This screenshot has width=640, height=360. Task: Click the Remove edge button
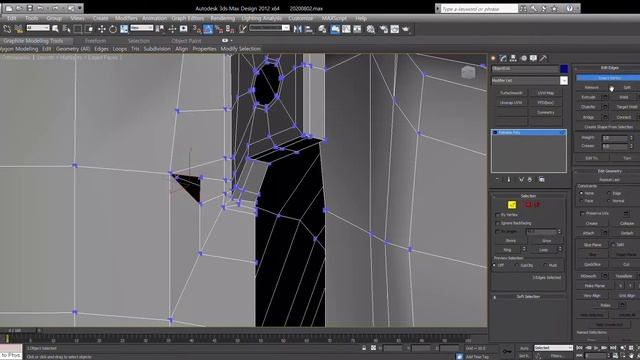591,87
